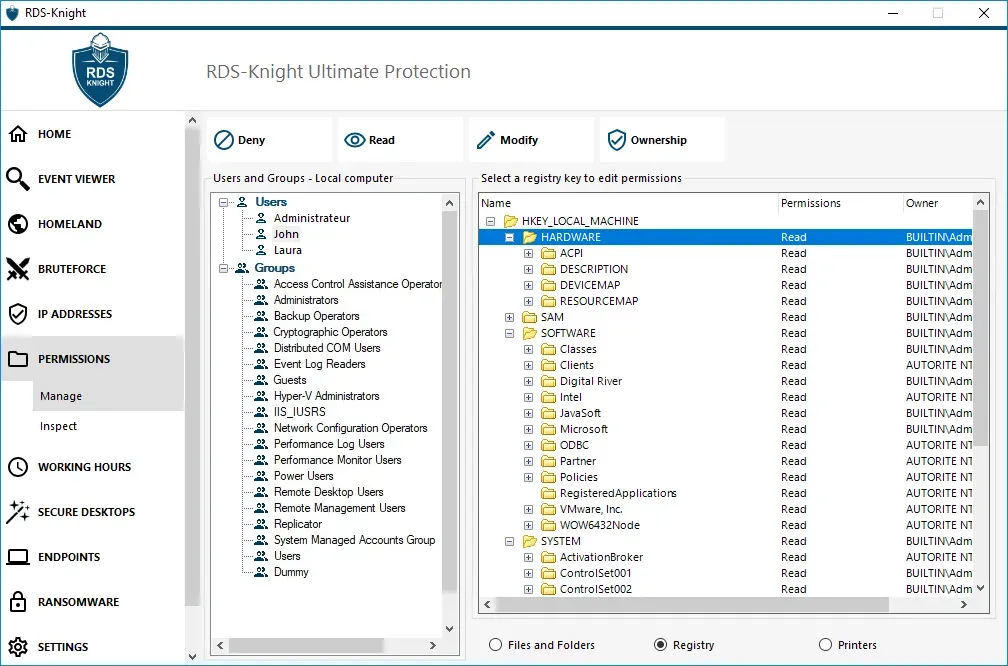Open Endpoints laptop icon
This screenshot has width=1008, height=666.
click(x=18, y=557)
